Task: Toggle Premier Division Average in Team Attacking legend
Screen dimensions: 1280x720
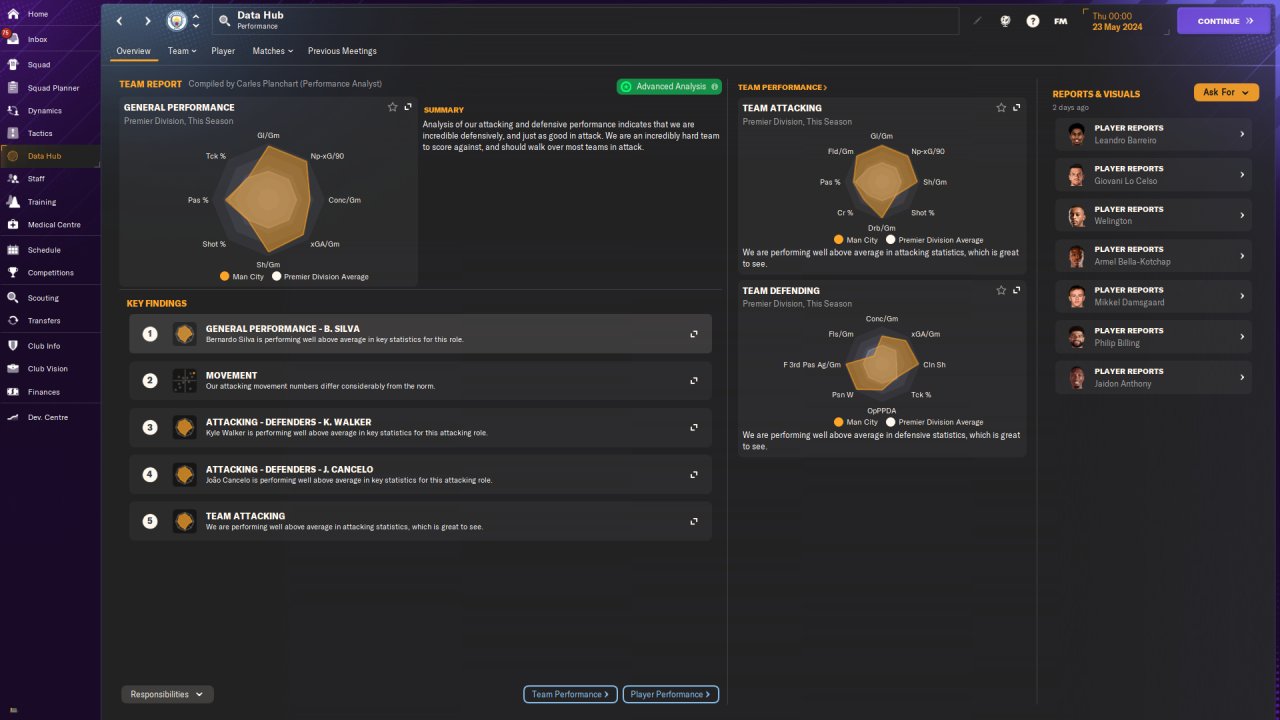Action: tap(935, 240)
